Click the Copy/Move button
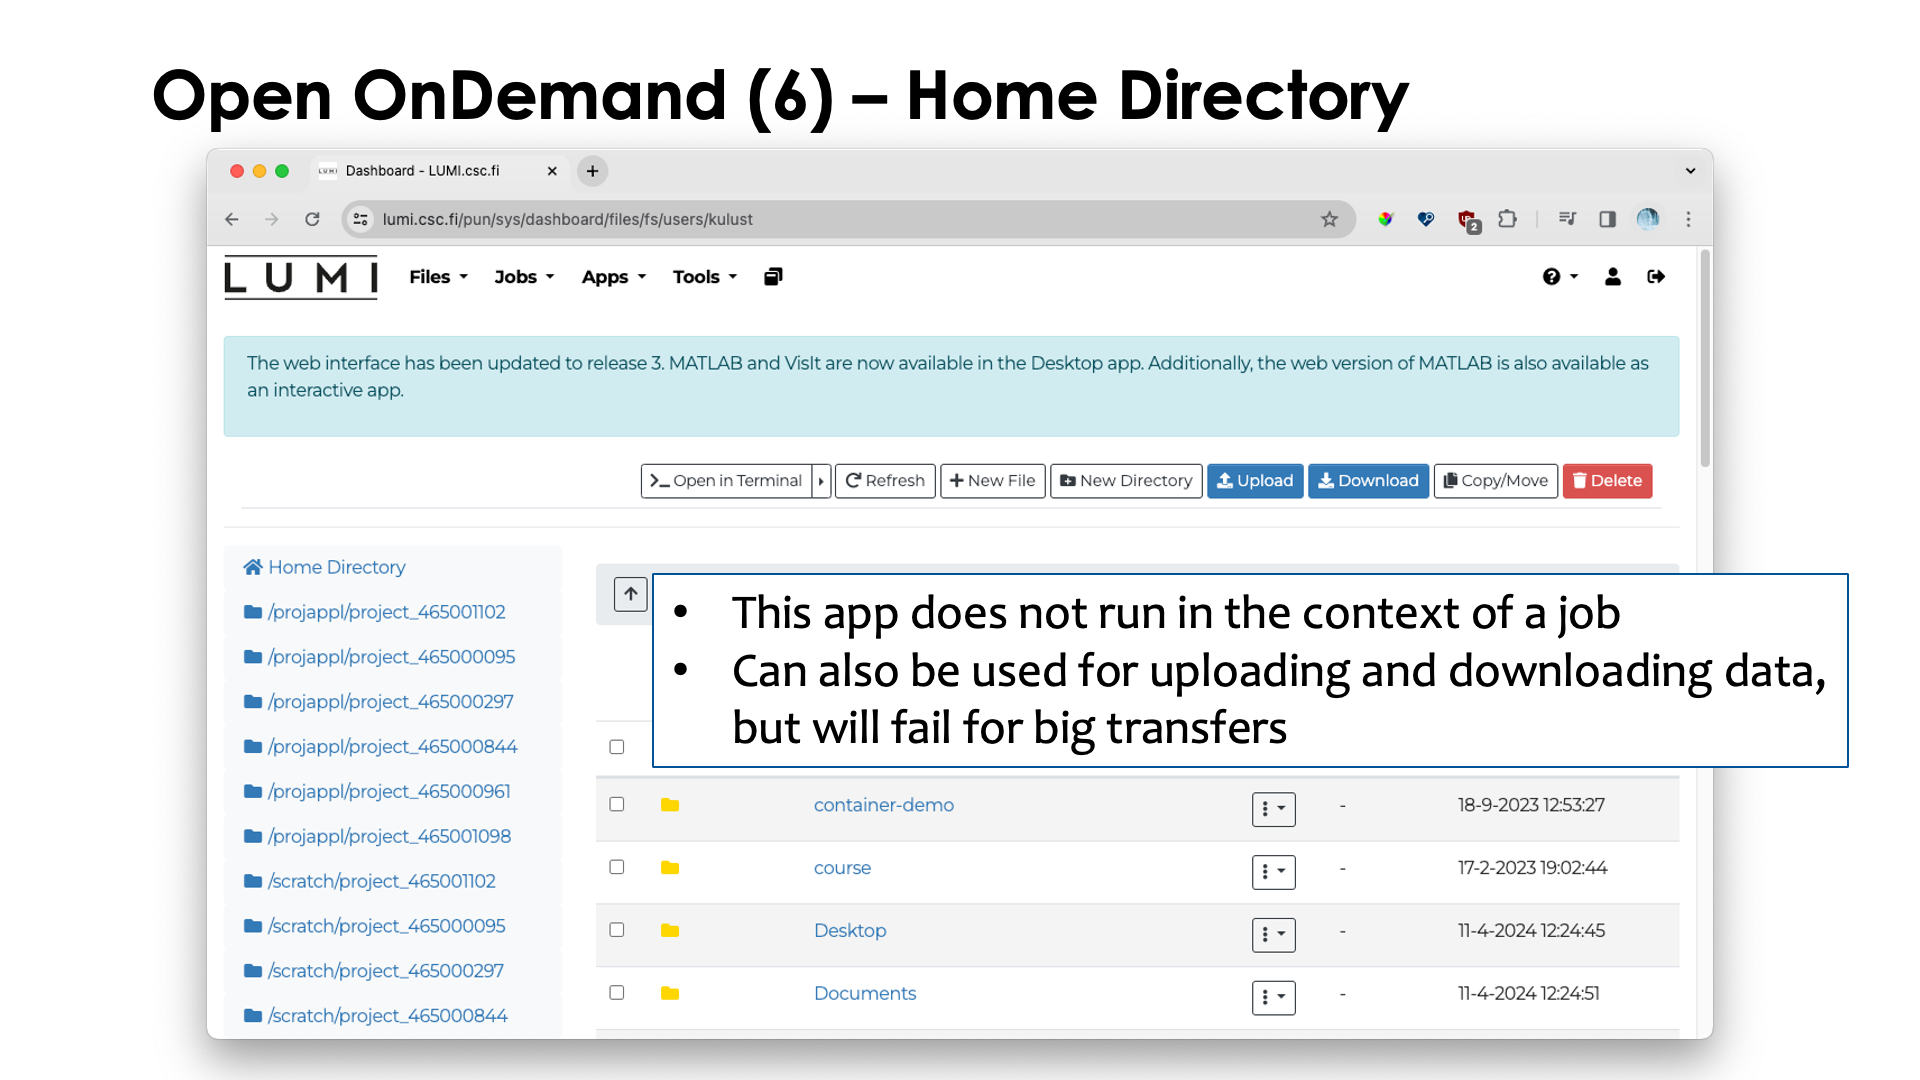 tap(1496, 481)
